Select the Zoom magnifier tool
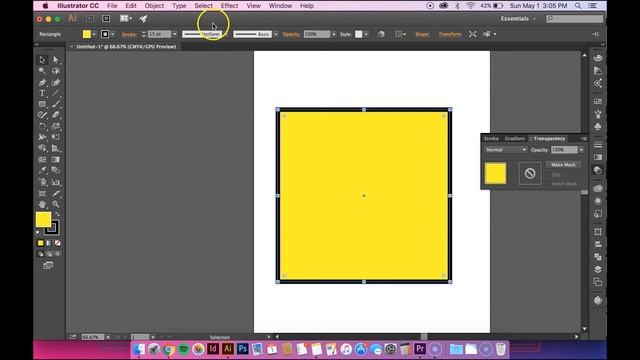The height and width of the screenshot is (360, 640). (x=56, y=204)
